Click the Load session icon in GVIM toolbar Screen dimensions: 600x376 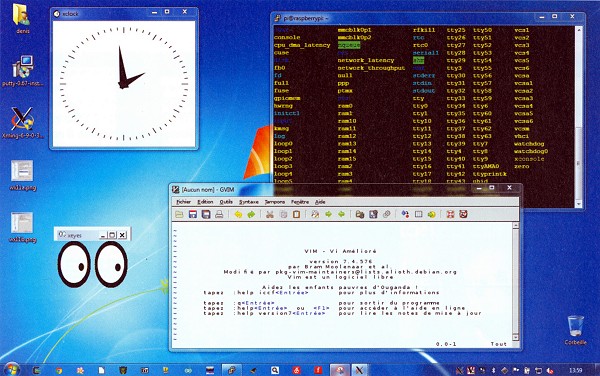click(360, 214)
